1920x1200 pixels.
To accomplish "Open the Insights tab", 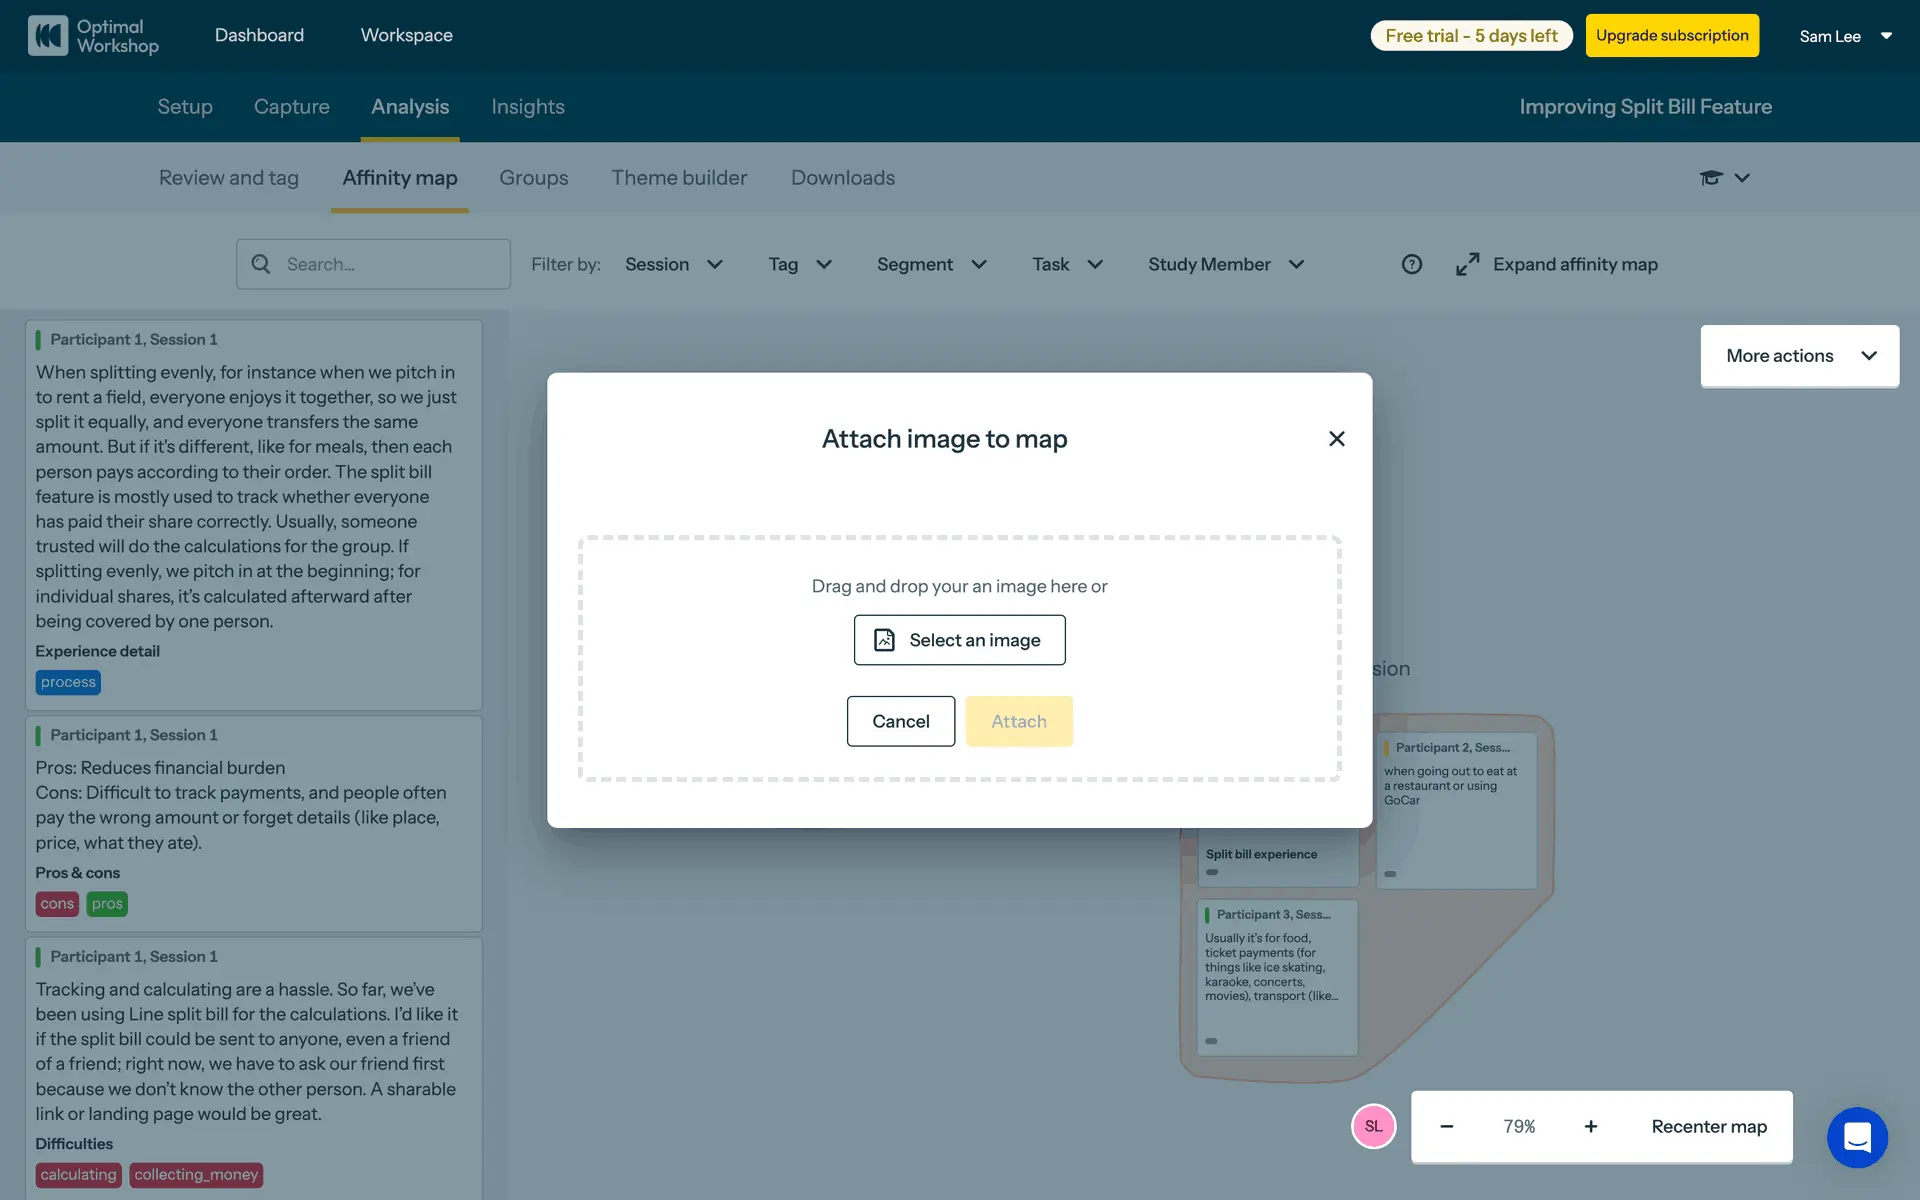I will (527, 107).
